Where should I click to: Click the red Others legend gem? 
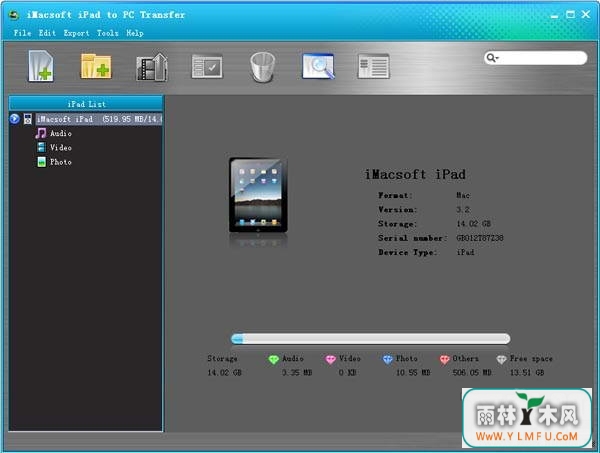(x=444, y=359)
